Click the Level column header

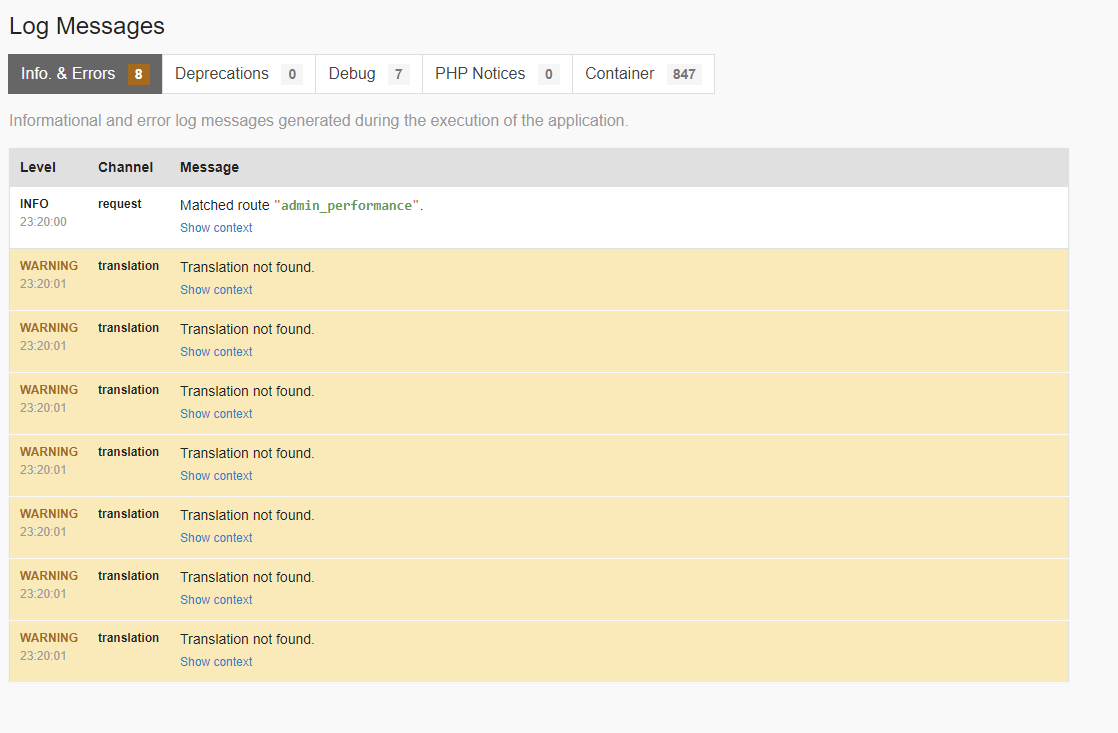click(x=38, y=167)
